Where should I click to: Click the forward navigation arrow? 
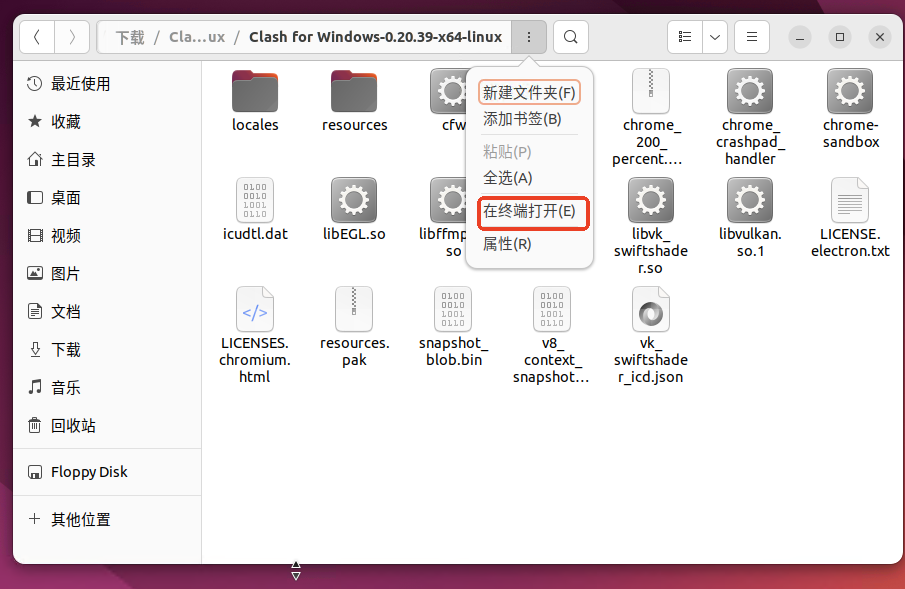[72, 38]
